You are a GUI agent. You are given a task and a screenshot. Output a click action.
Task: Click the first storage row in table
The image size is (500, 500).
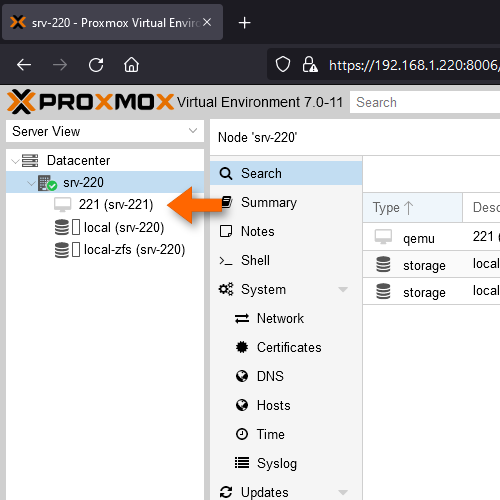point(431,265)
